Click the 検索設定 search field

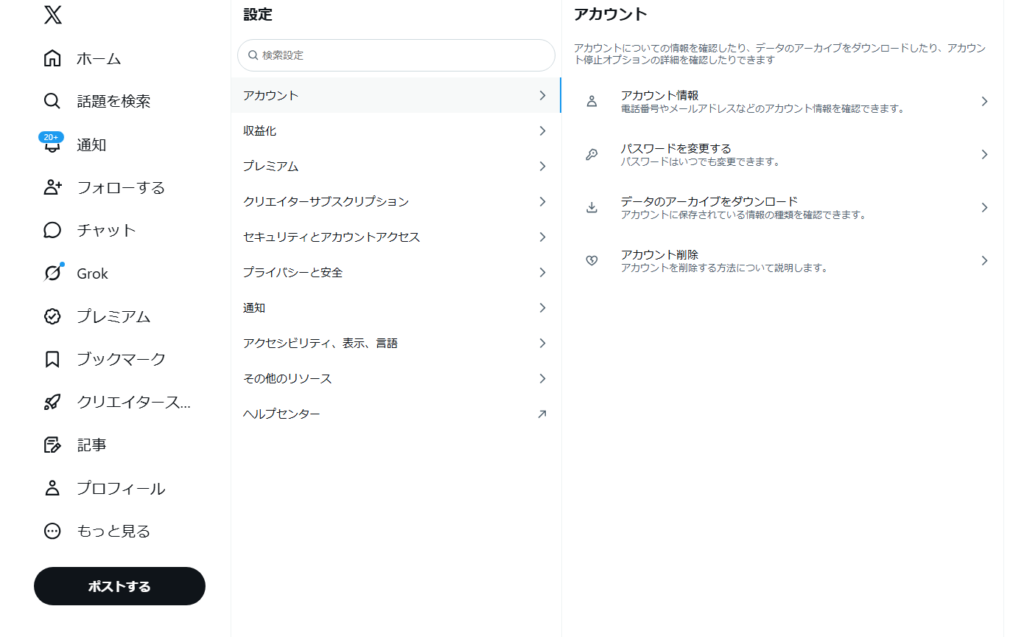400,55
